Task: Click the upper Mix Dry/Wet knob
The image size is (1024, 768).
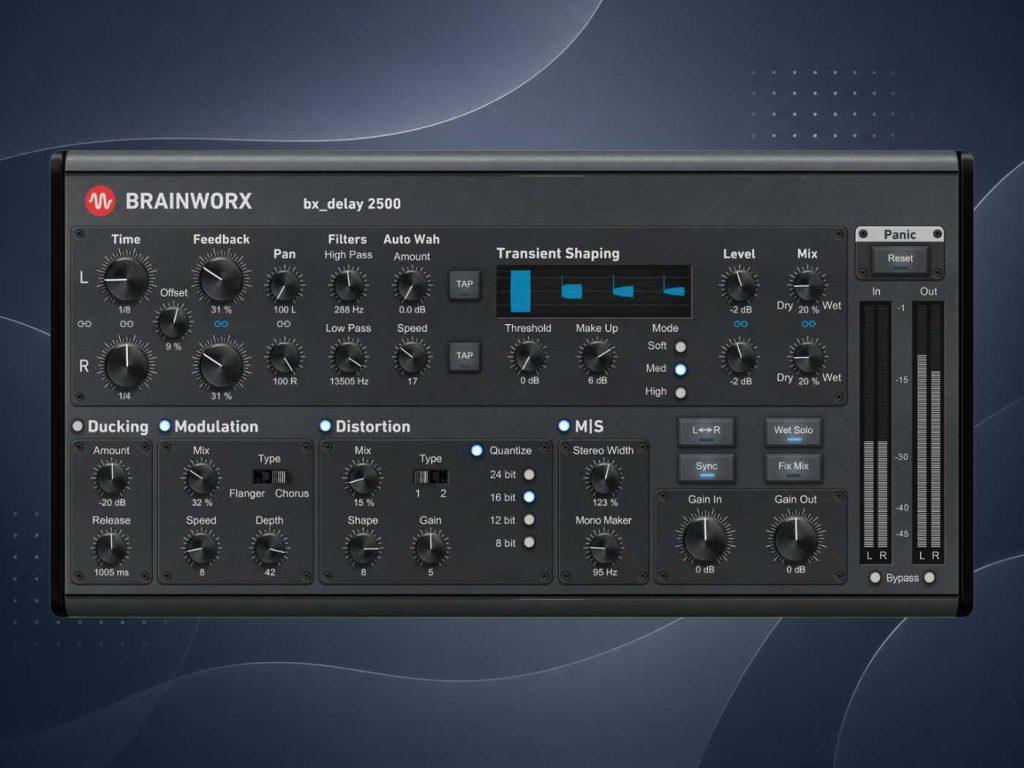Action: click(x=807, y=285)
